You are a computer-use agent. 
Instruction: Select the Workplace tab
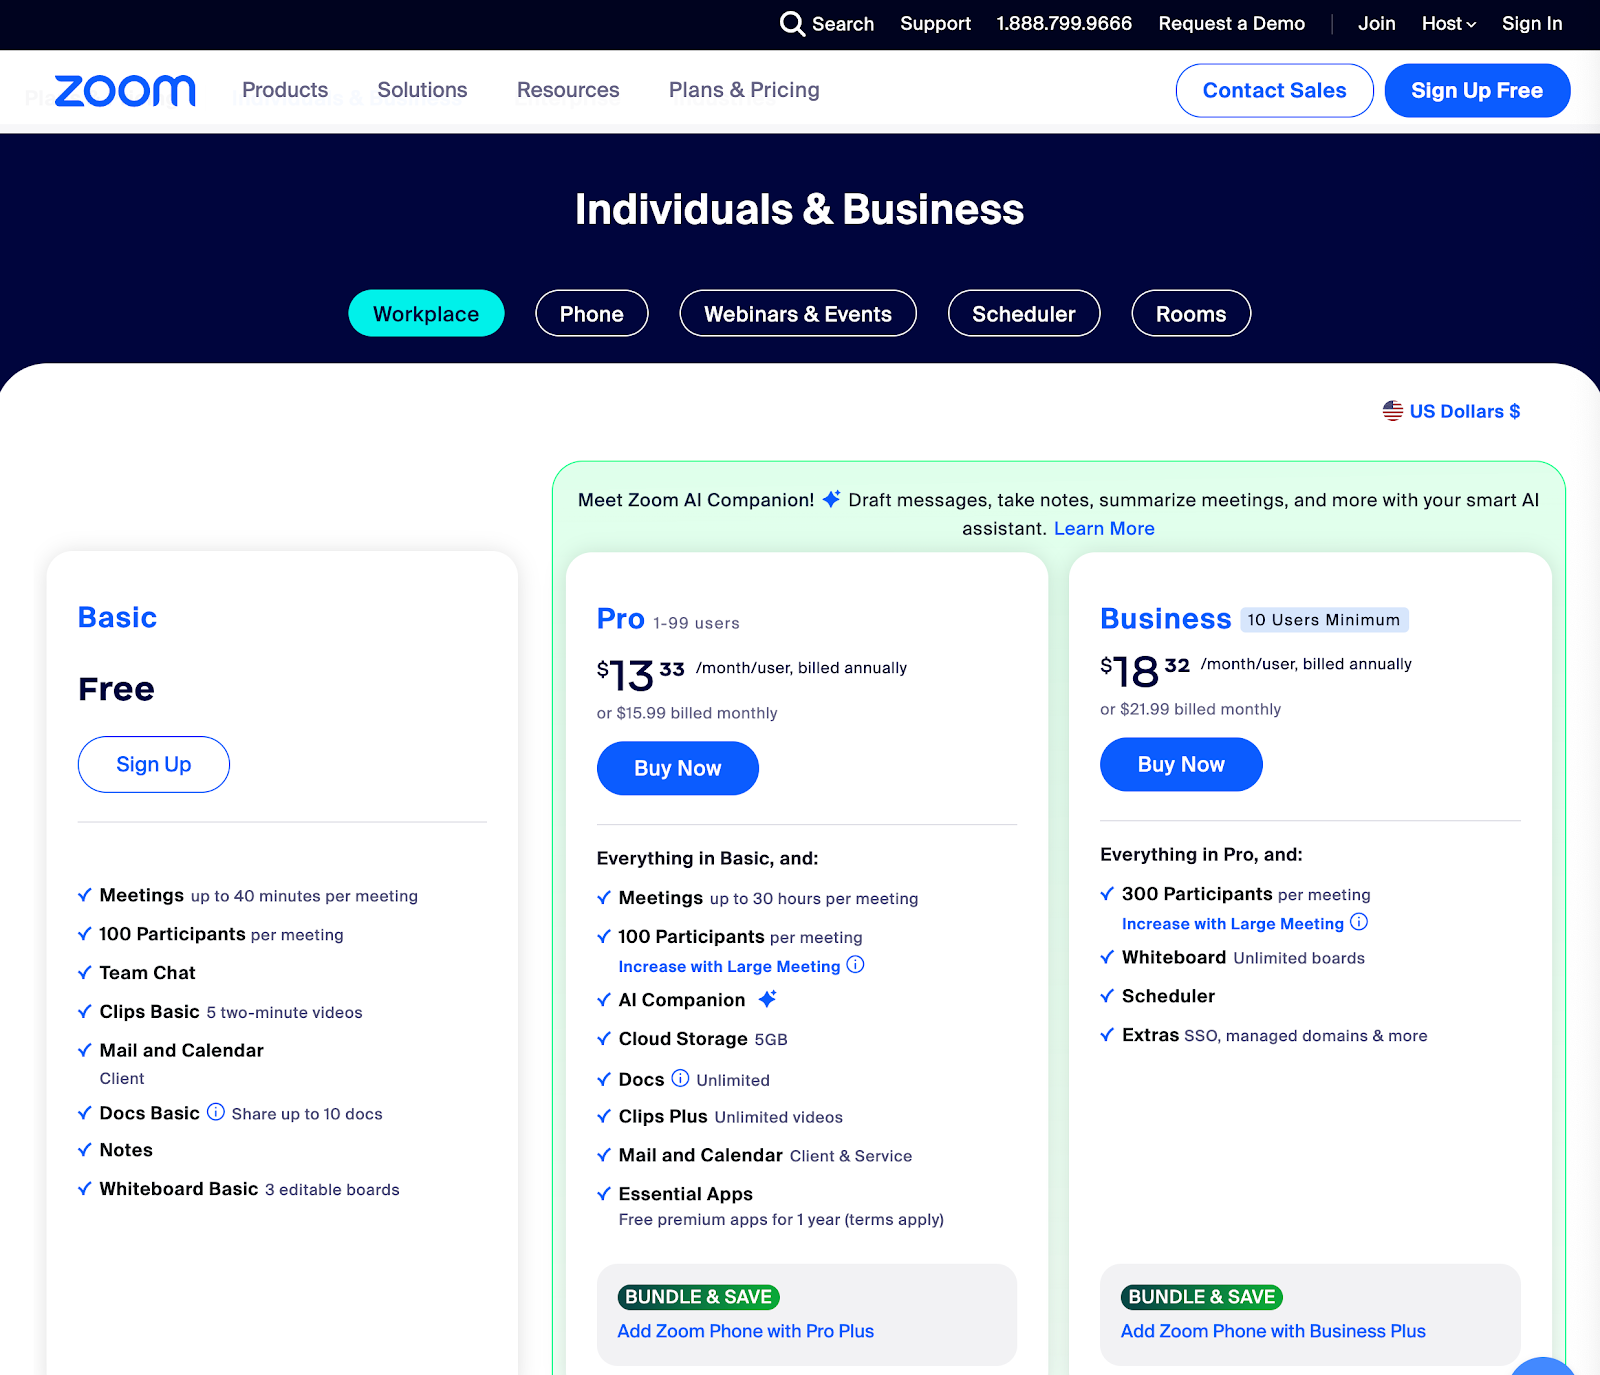[426, 313]
